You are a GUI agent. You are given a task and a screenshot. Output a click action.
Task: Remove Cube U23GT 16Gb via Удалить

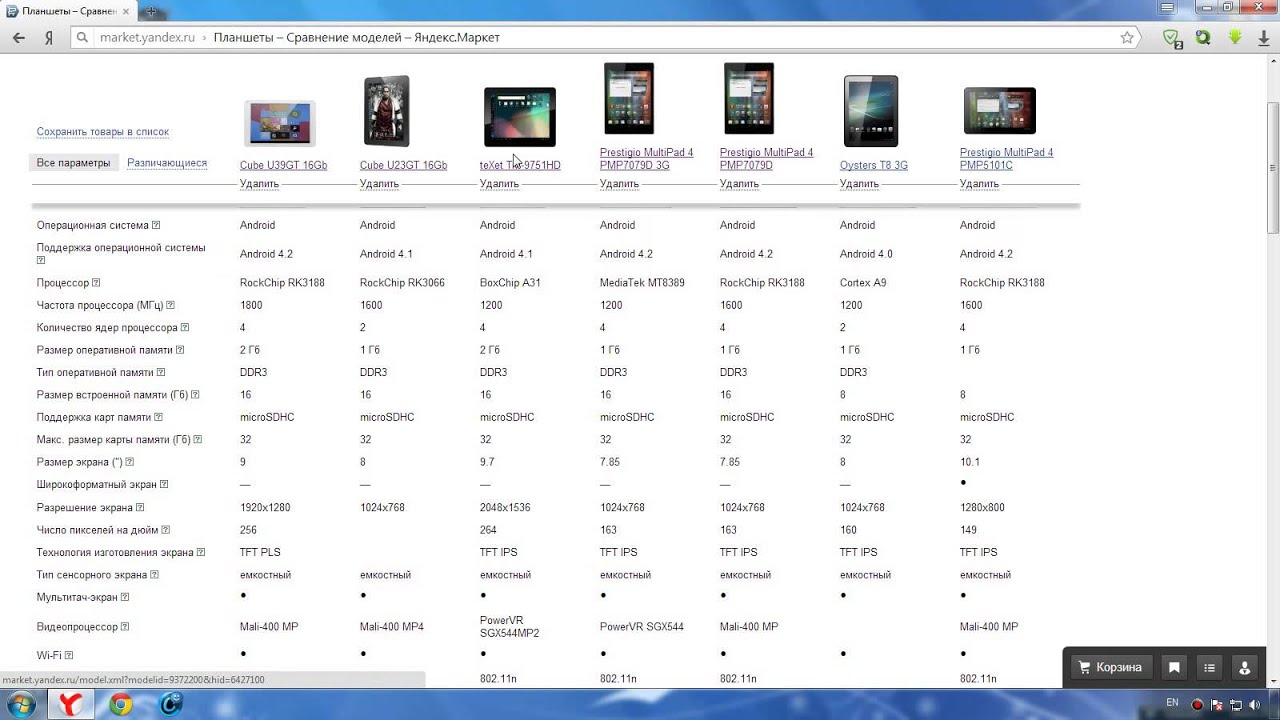click(379, 184)
